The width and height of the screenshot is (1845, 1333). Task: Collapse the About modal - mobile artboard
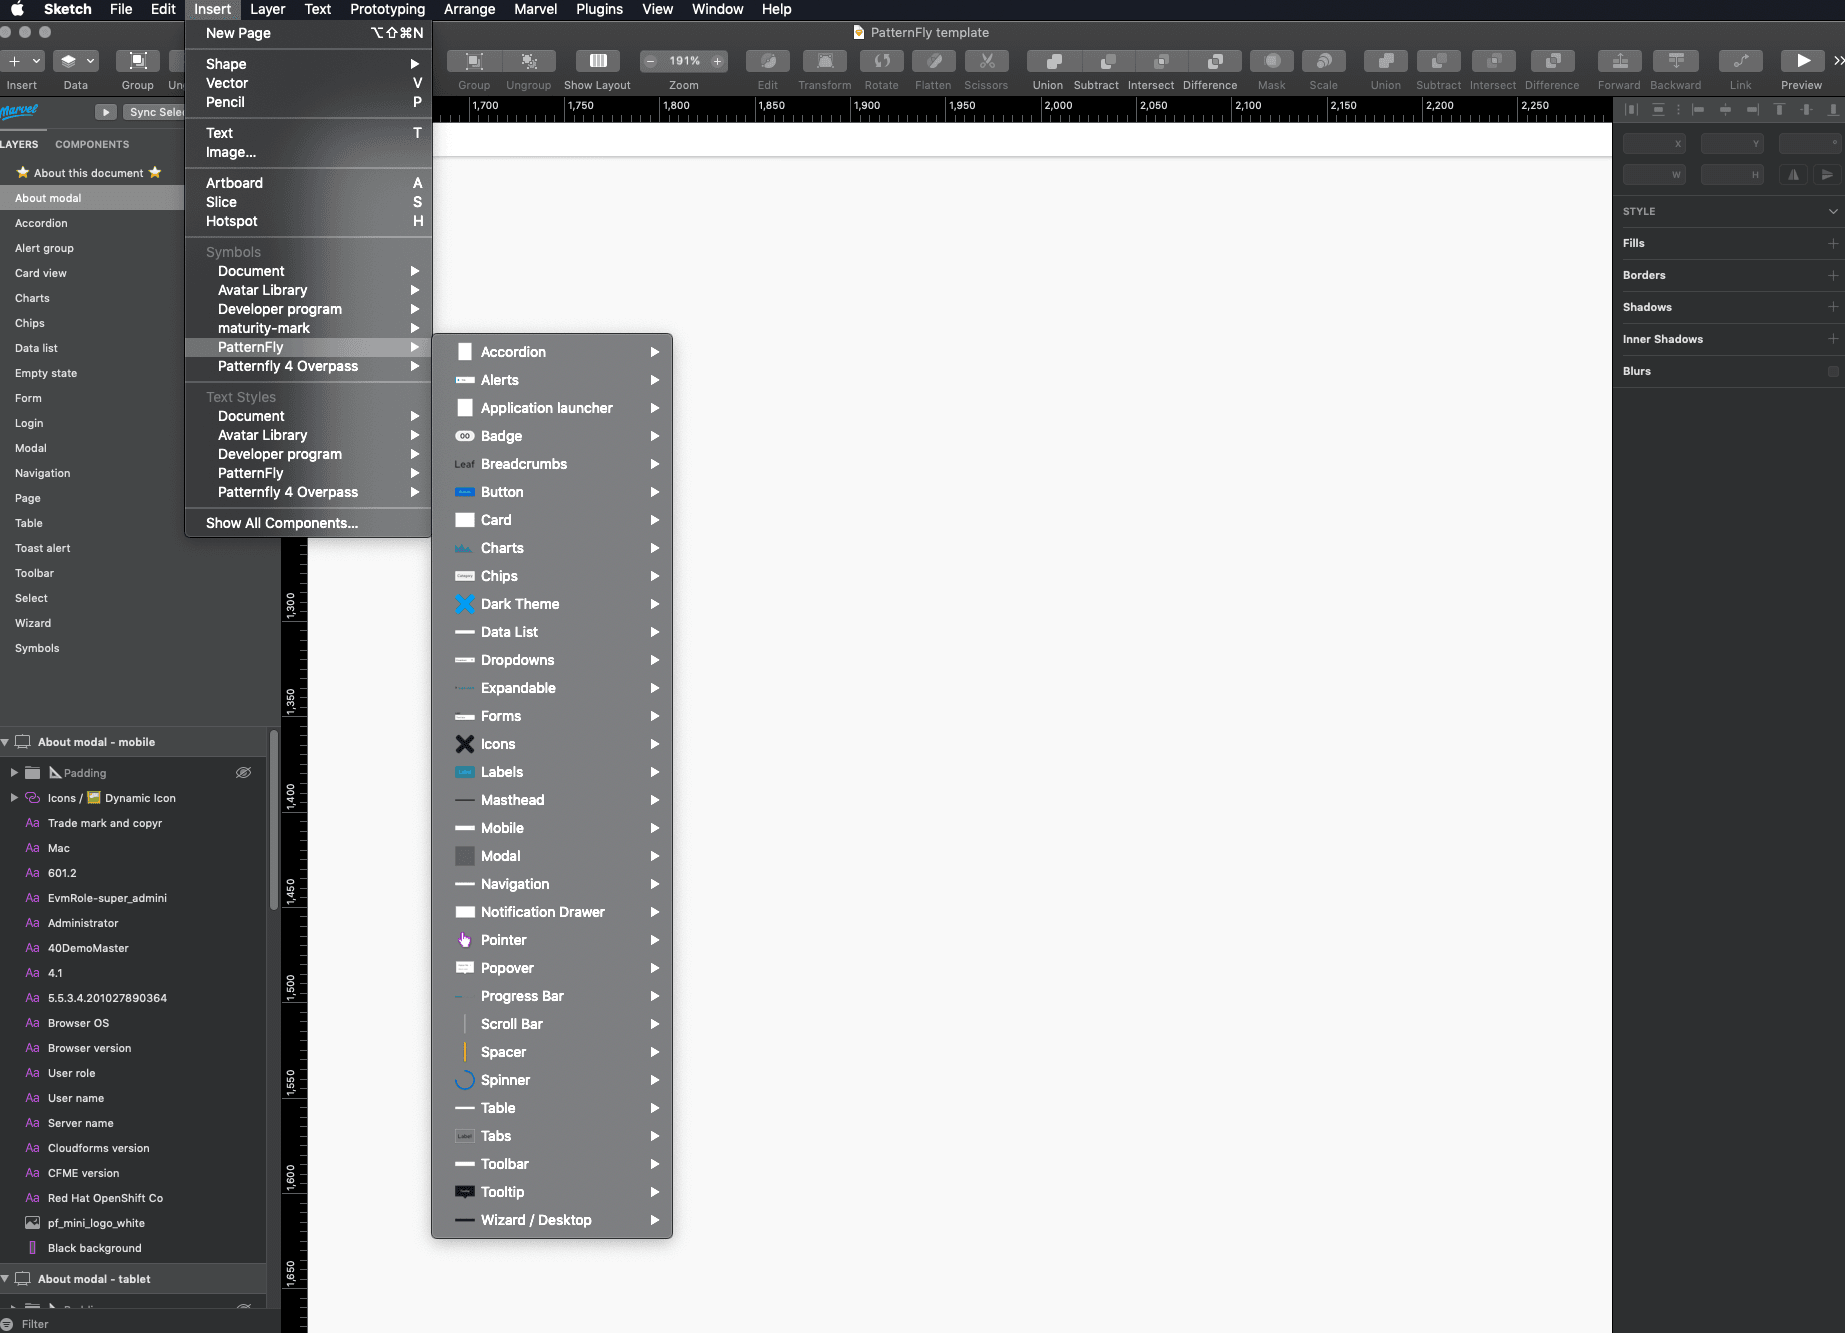(6, 742)
